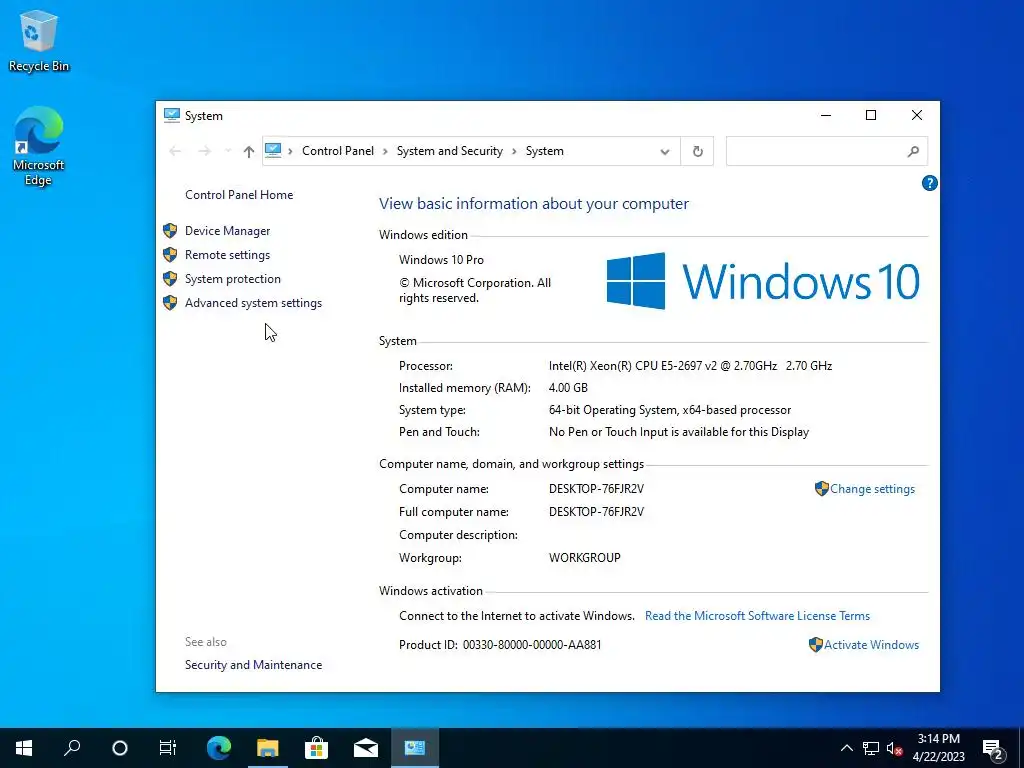Navigate to Control Panel in the breadcrumb
The height and width of the screenshot is (768, 1024).
338,151
